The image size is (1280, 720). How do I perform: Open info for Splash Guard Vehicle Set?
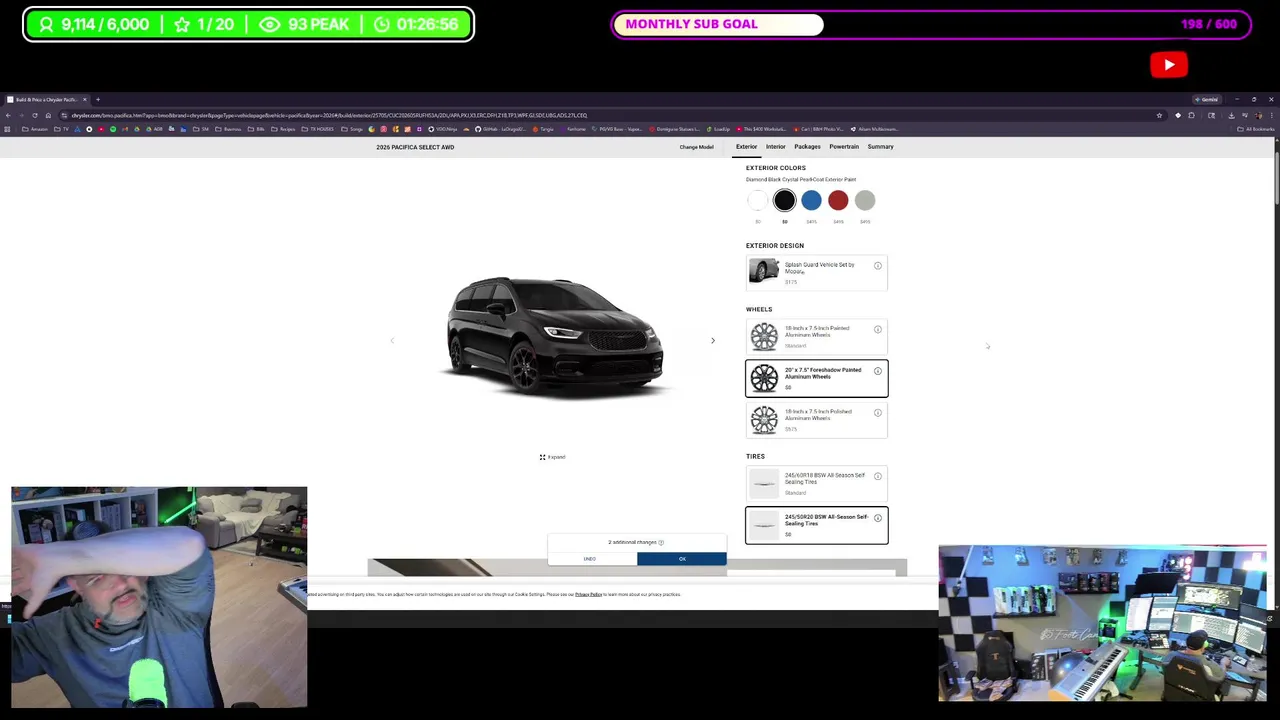click(x=878, y=266)
